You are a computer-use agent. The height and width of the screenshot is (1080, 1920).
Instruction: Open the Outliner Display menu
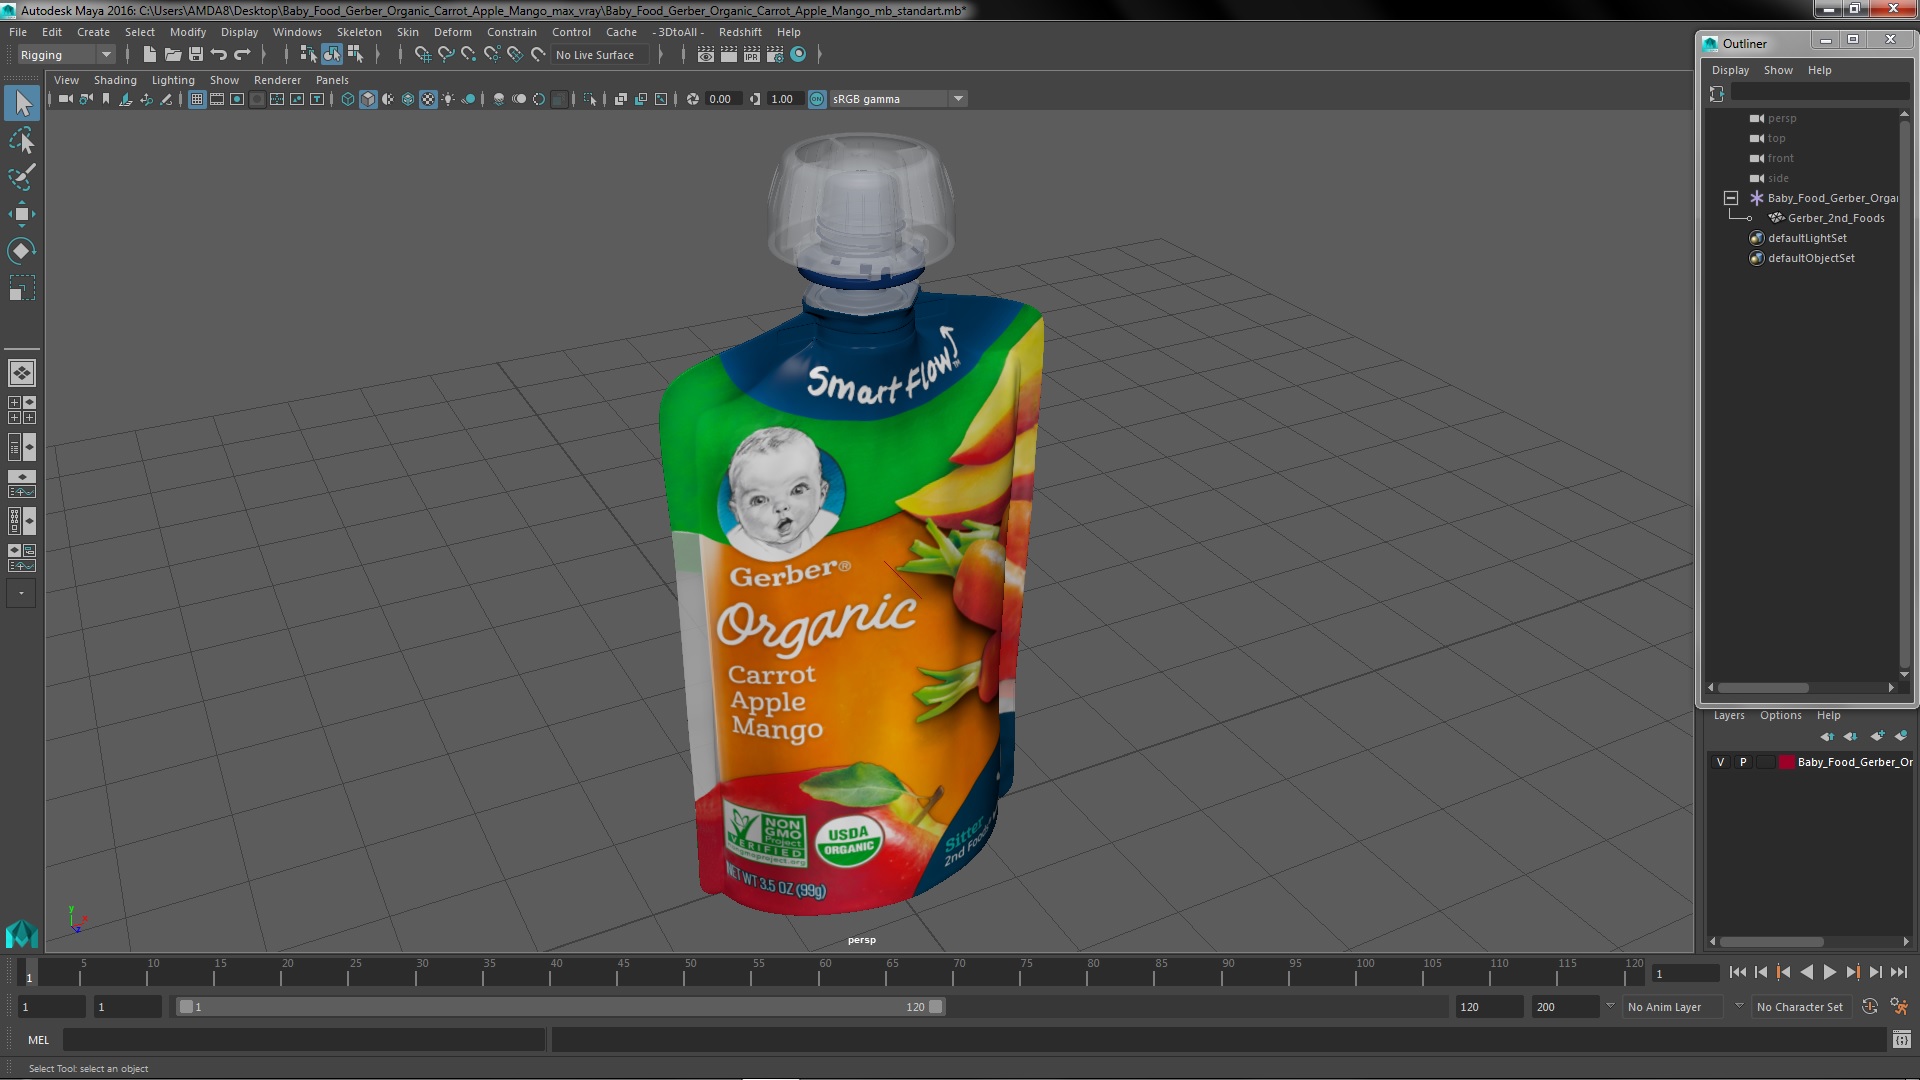click(1730, 70)
